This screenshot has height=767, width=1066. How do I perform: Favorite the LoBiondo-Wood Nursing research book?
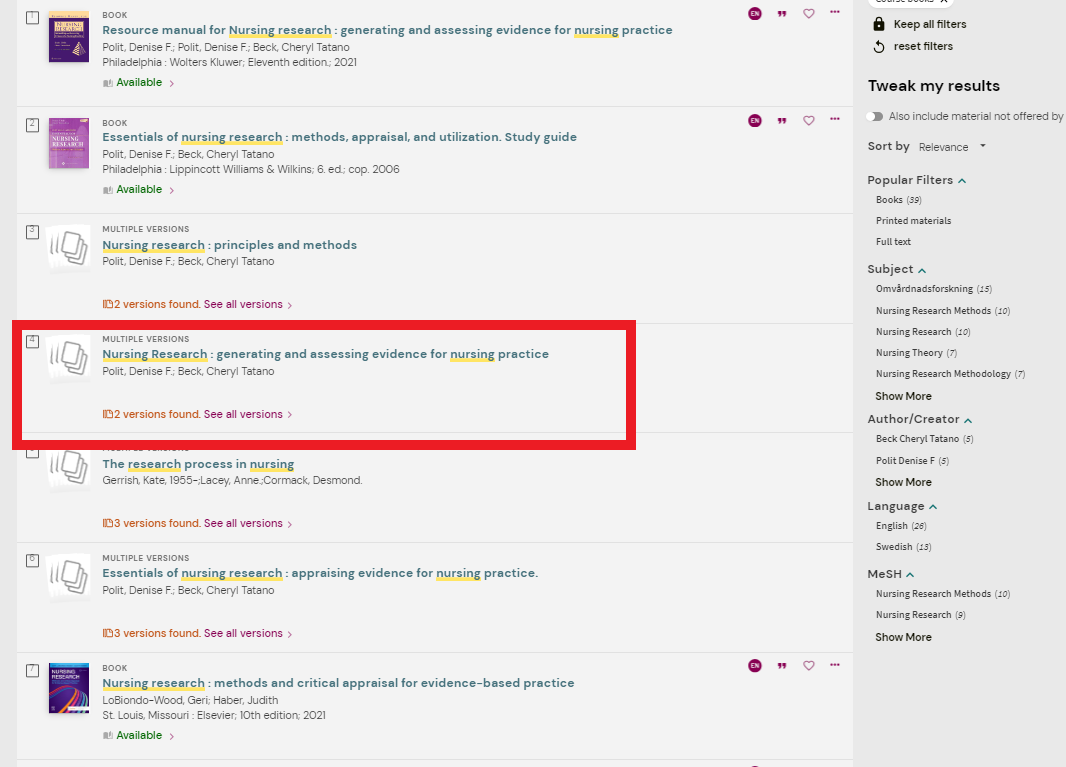tap(808, 666)
